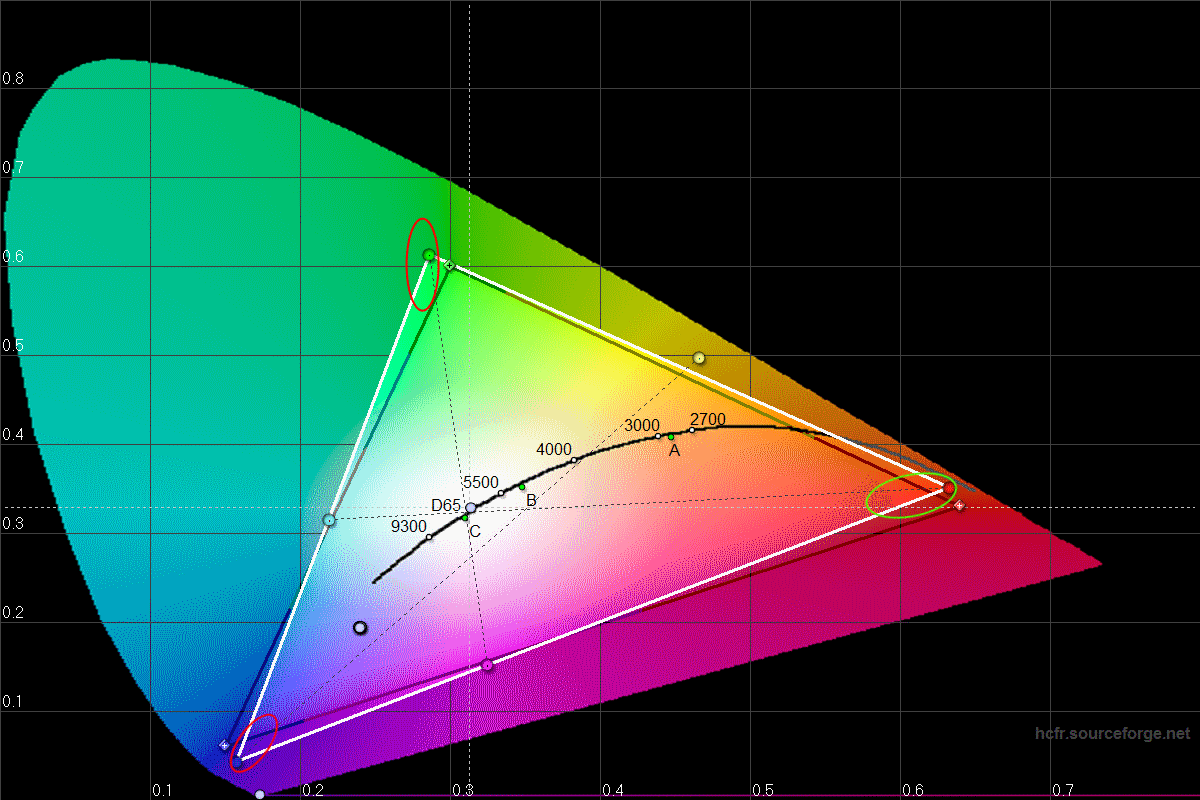The image size is (1200, 800).
Task: Click the green illuminant A dot
Action: 671,437
